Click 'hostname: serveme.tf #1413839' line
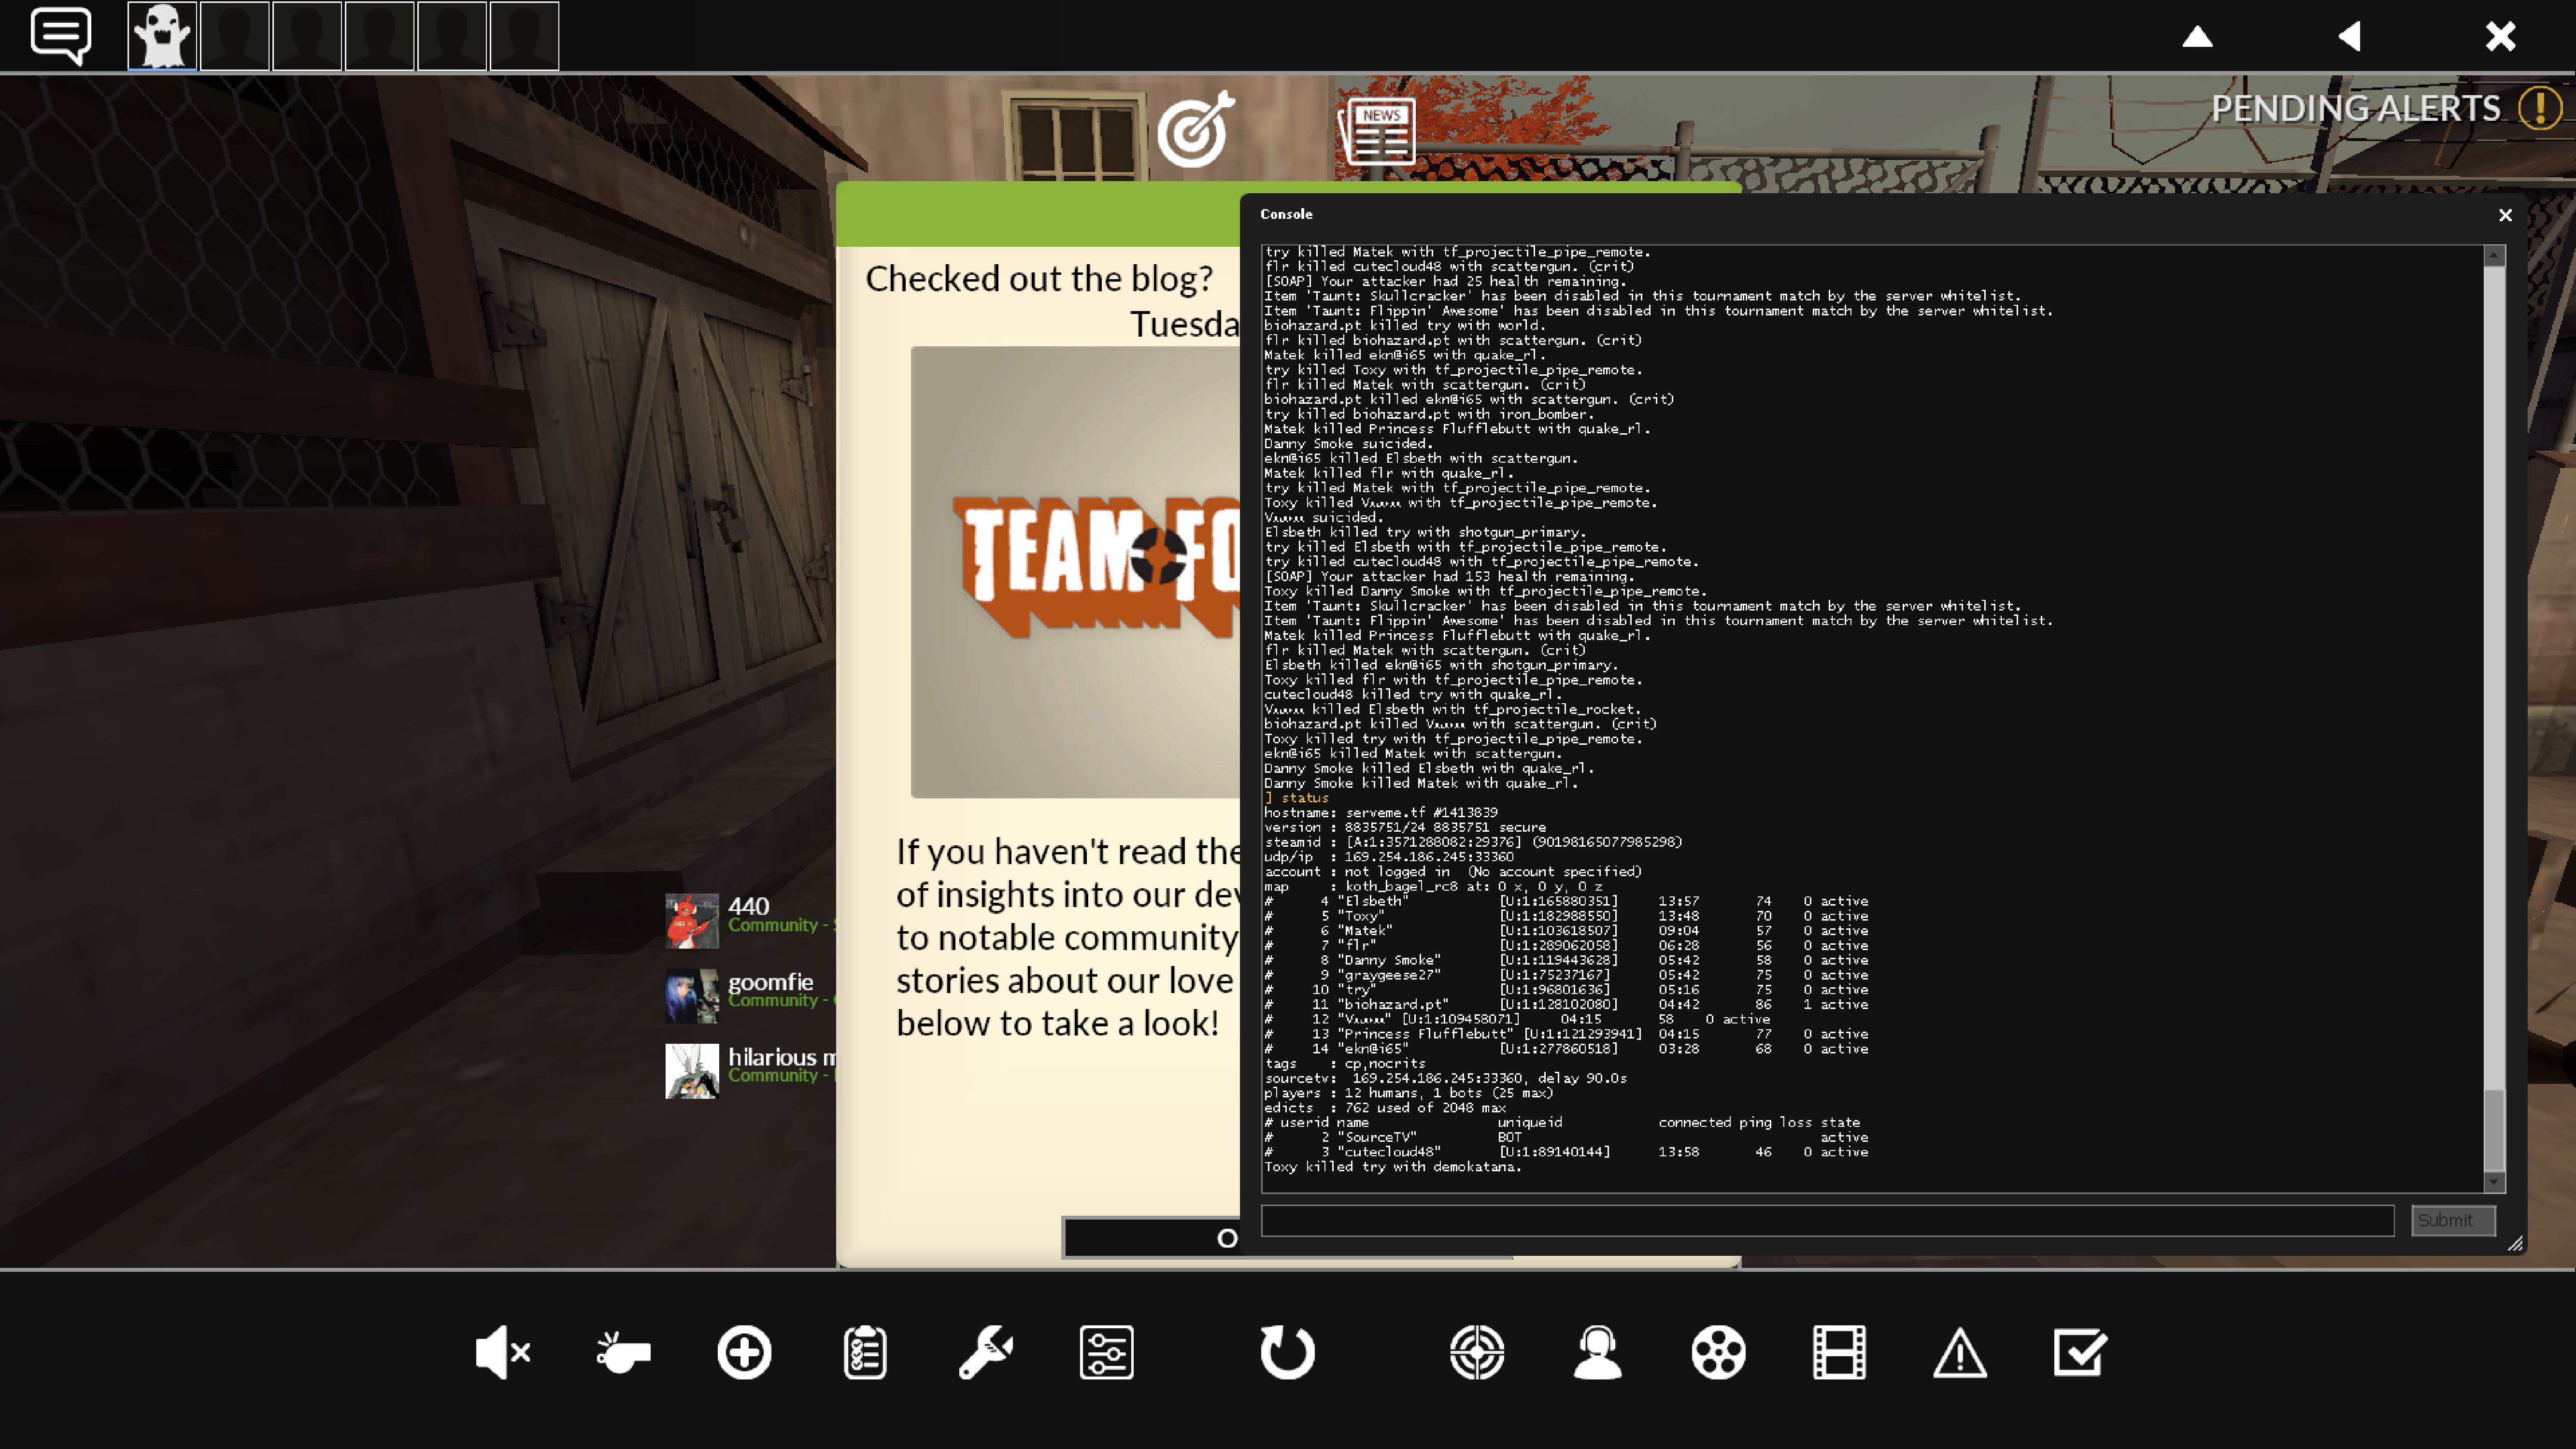The width and height of the screenshot is (2576, 1449). tap(1381, 813)
